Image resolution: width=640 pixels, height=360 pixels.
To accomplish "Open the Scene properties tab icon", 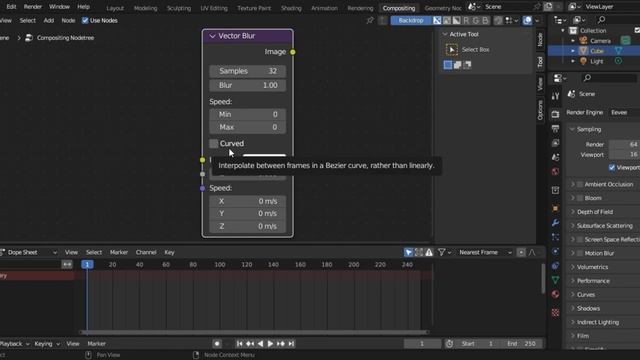I will click(x=555, y=157).
